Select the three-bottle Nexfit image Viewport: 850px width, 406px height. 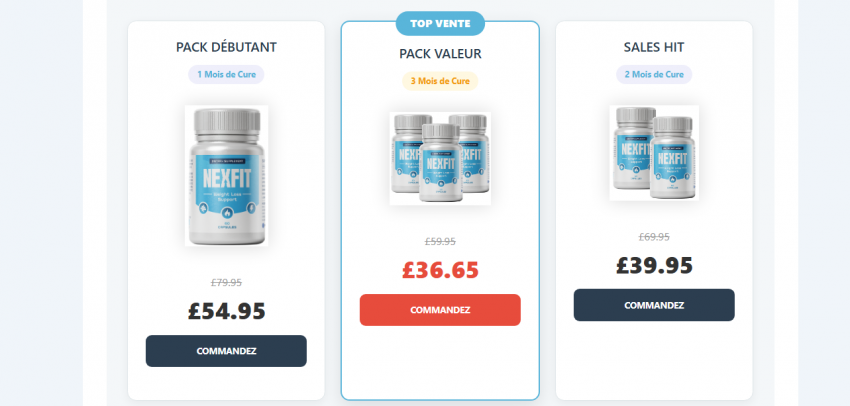click(440, 158)
